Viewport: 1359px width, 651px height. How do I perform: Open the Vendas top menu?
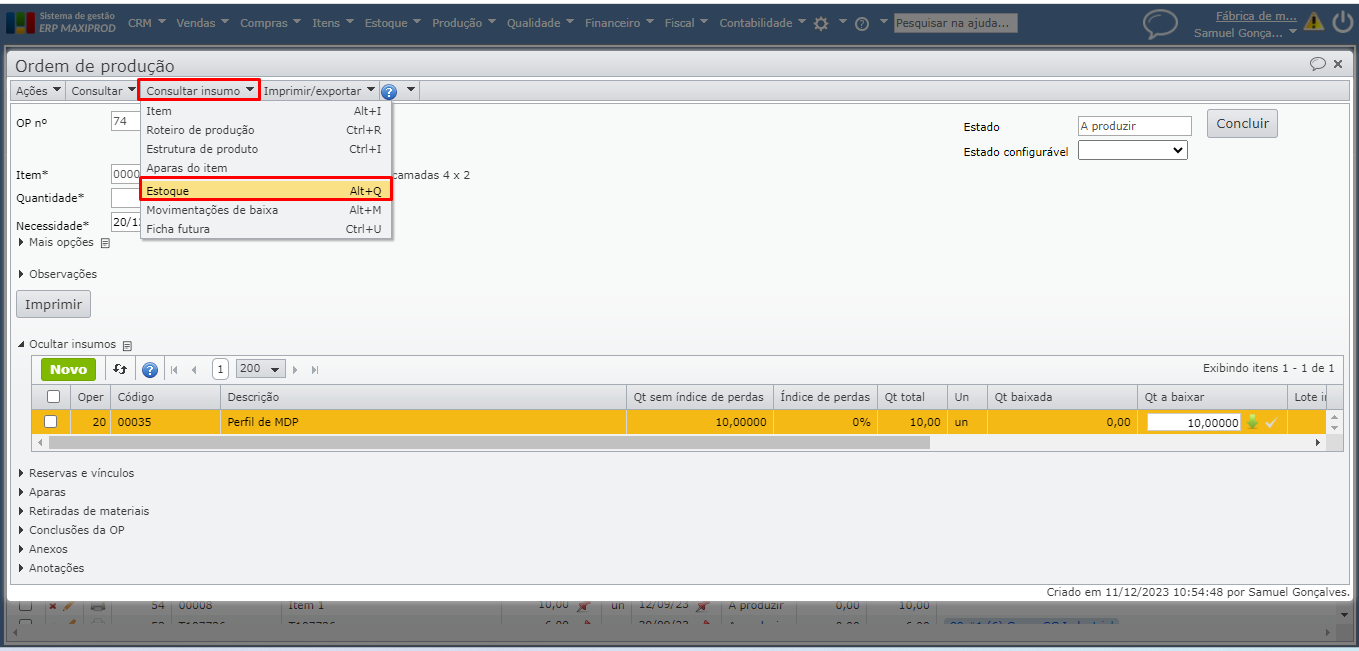[203, 23]
